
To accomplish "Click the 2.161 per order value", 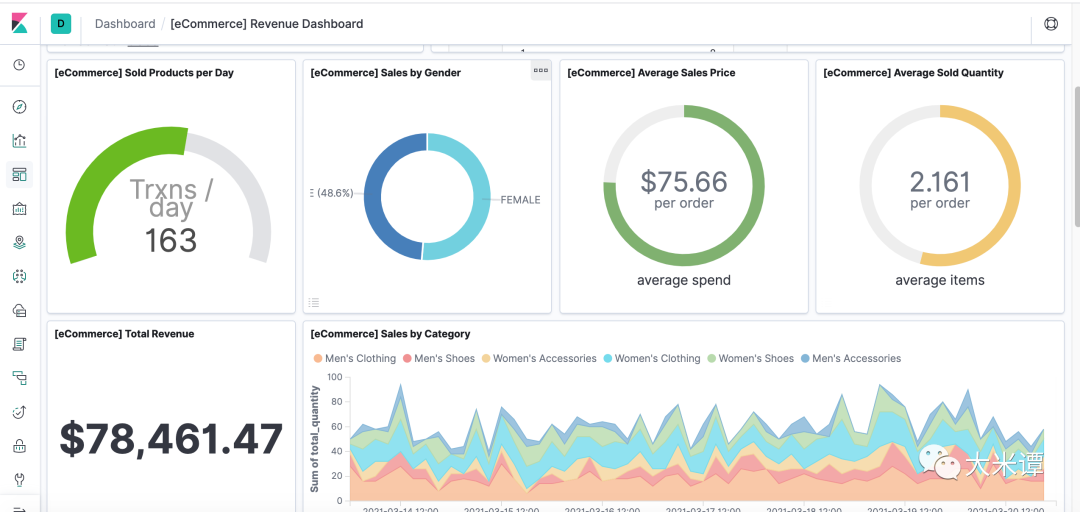I will tap(940, 182).
